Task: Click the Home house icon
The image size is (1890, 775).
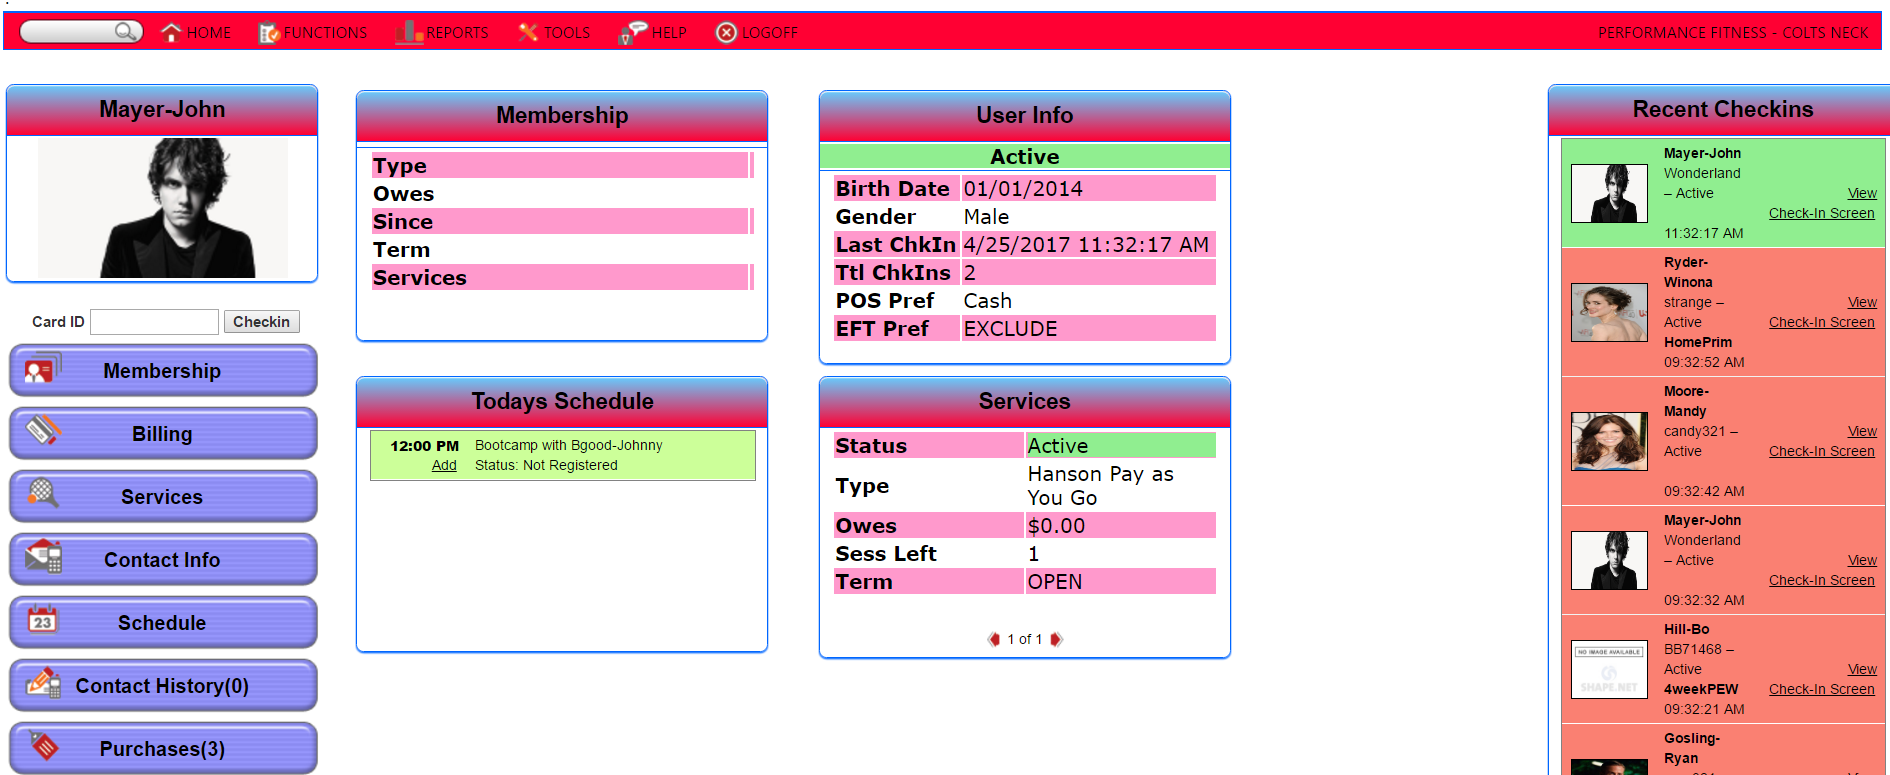Action: coord(172,33)
